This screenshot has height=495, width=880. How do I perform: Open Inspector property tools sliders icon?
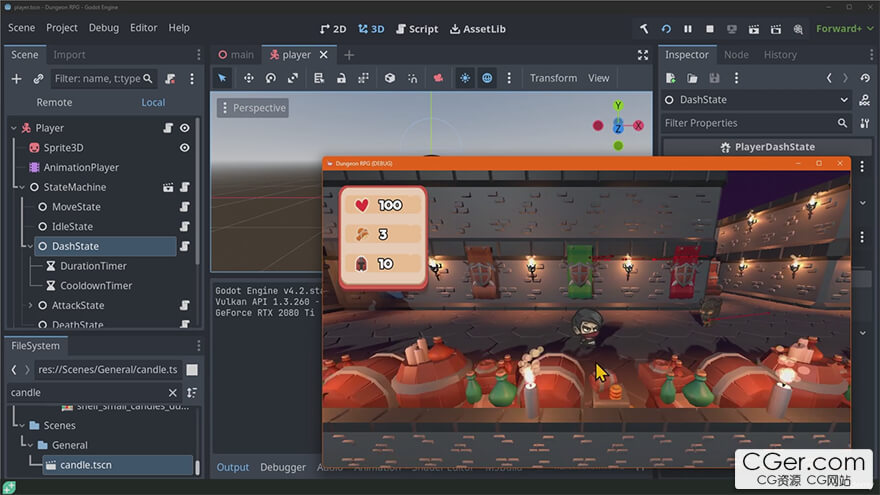click(864, 123)
